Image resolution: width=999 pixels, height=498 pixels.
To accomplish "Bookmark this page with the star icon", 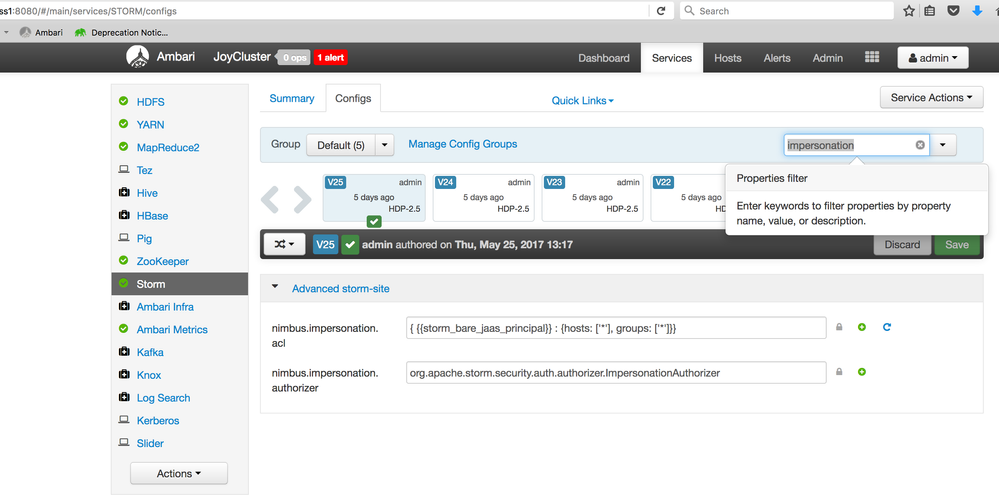I will point(909,11).
